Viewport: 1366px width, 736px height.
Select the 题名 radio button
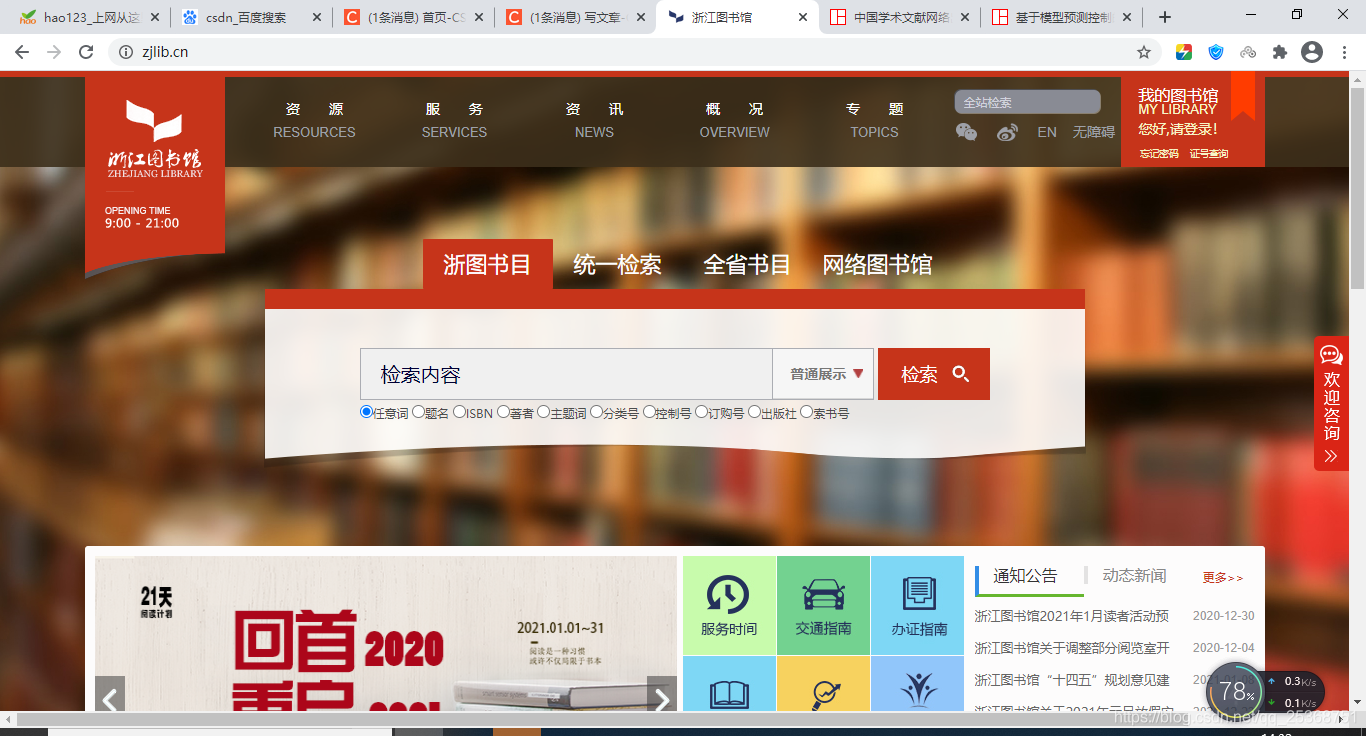419,412
